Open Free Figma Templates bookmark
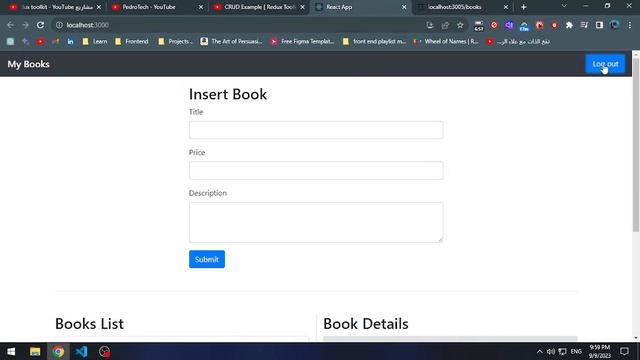Viewport: 640px width, 360px height. (x=302, y=41)
